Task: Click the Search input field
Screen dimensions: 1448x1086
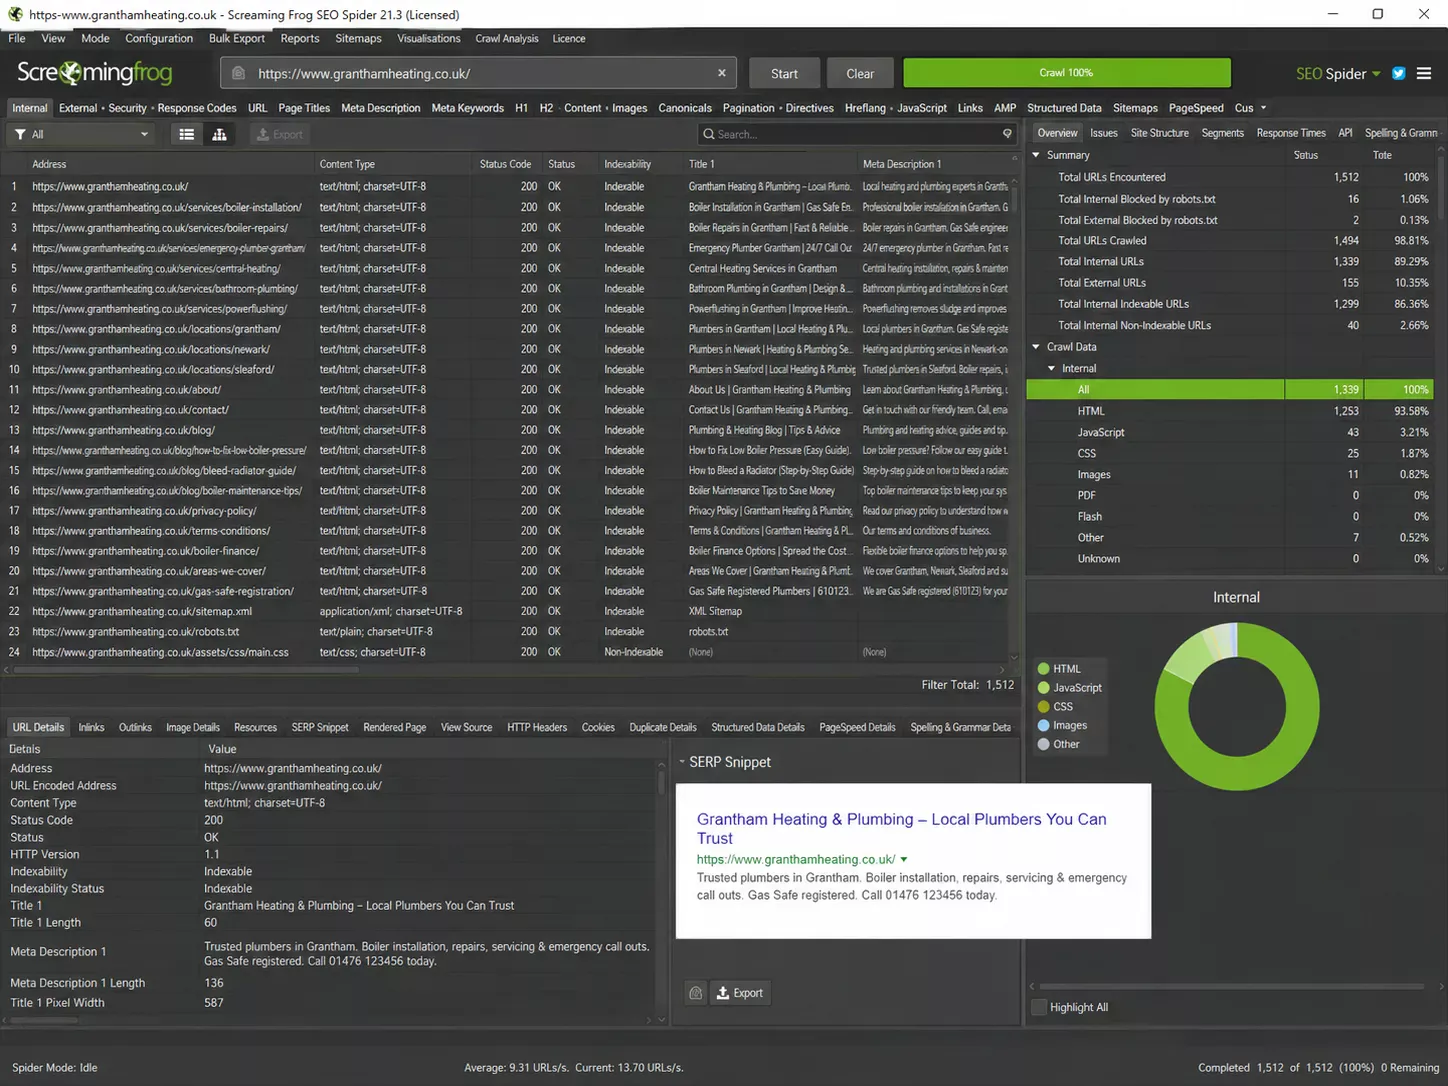Action: pyautogui.click(x=856, y=134)
